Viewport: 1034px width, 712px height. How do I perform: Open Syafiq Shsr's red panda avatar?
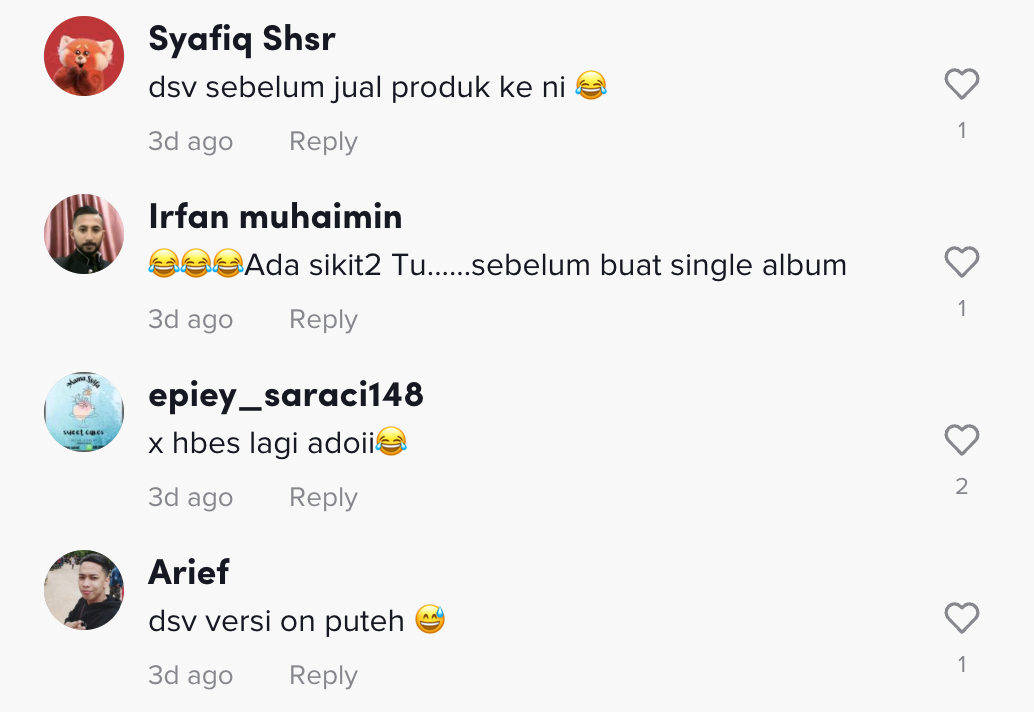coord(84,56)
